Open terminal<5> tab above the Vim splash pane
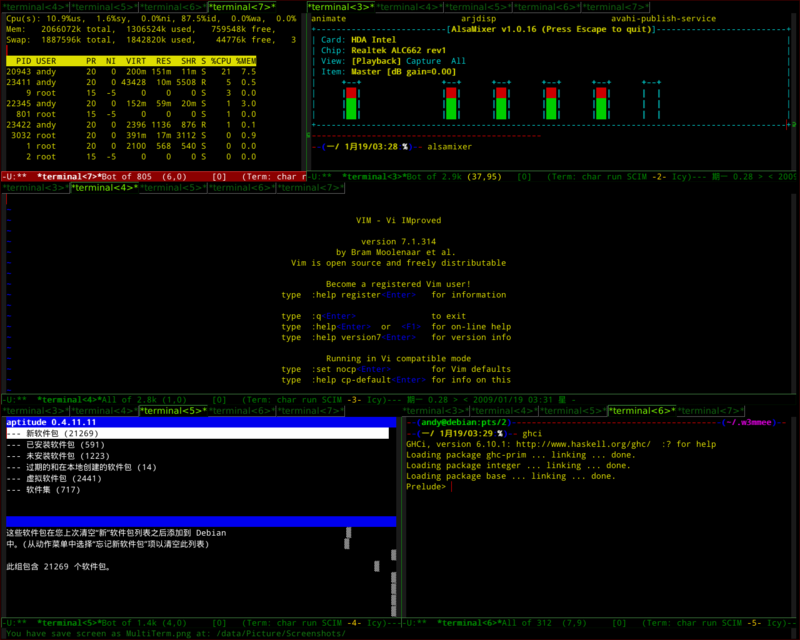800x640 pixels. point(173,188)
